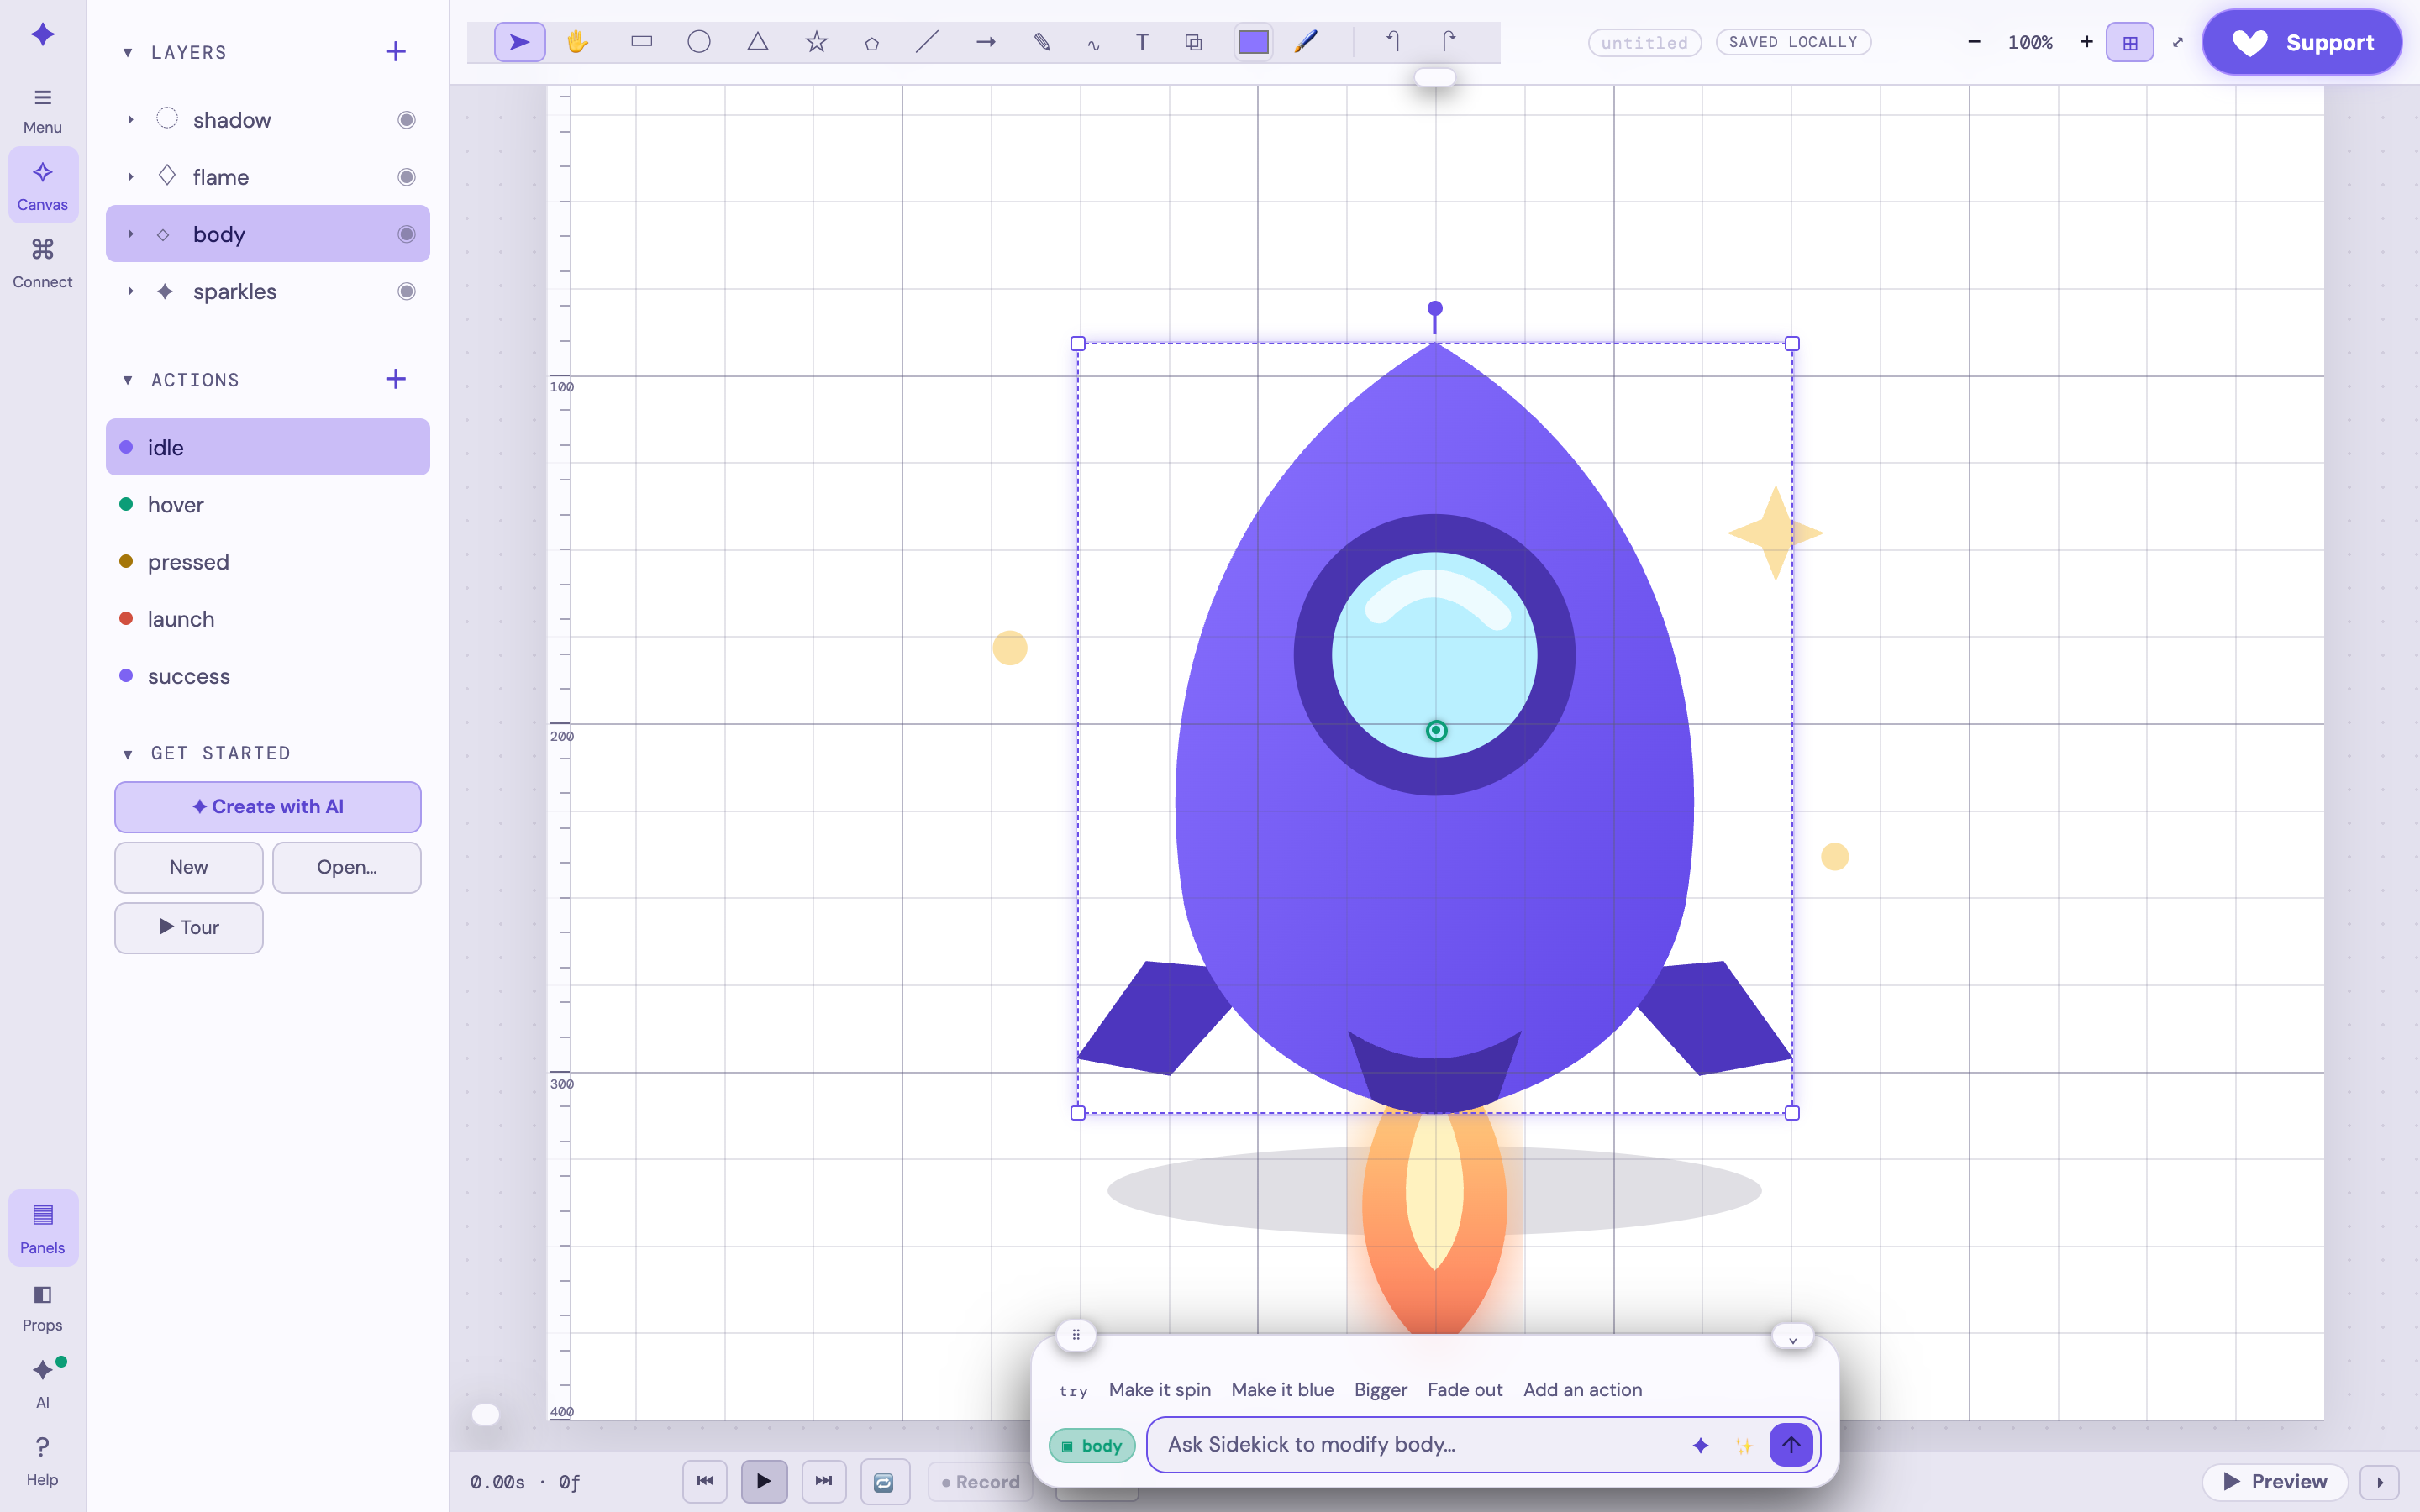
Task: Toggle visibility of sparkles layer
Action: 406,291
